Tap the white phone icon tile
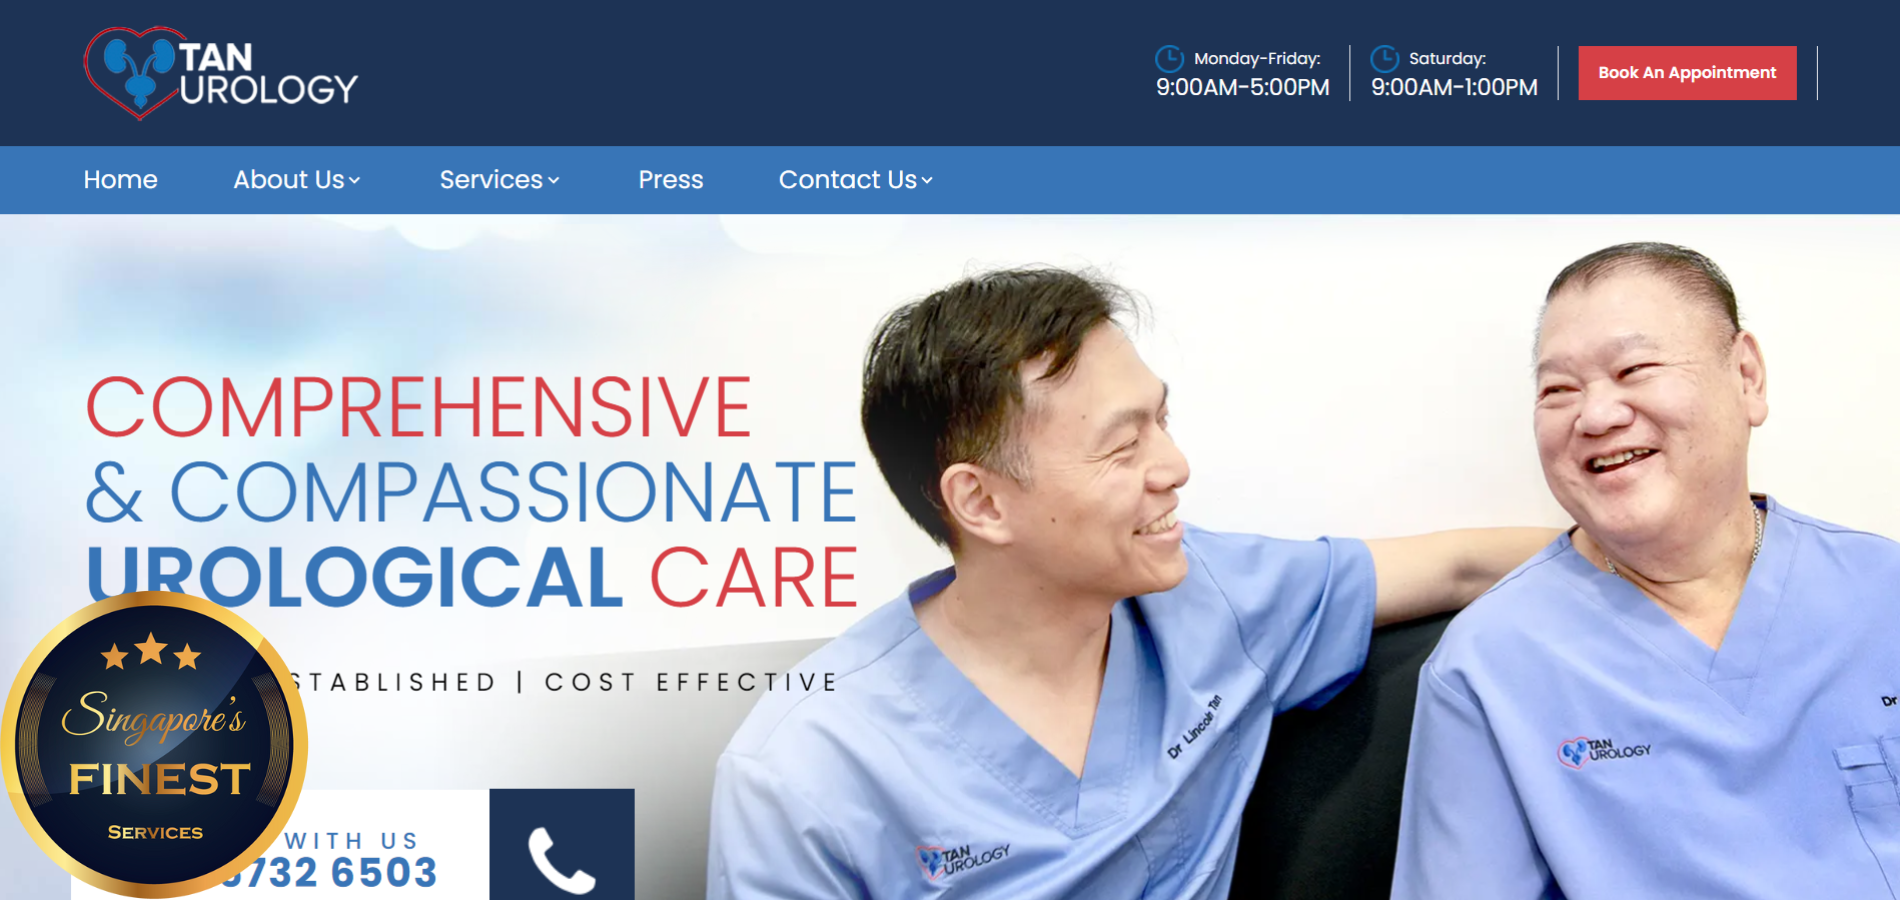The image size is (1900, 900). click(x=562, y=846)
